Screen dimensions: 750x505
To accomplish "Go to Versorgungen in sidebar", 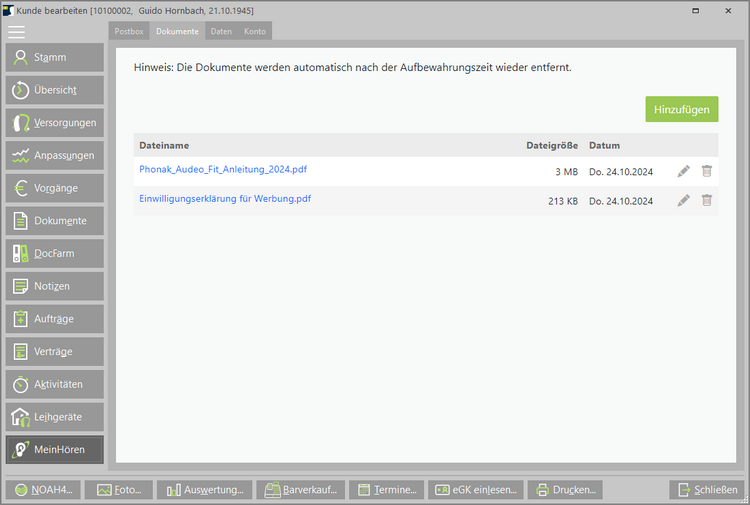I will click(55, 123).
